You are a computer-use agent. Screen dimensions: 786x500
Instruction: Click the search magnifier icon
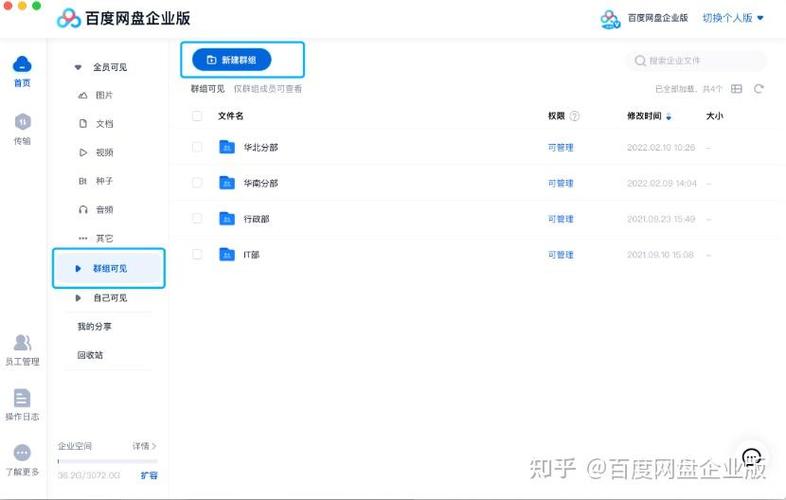tap(640, 61)
